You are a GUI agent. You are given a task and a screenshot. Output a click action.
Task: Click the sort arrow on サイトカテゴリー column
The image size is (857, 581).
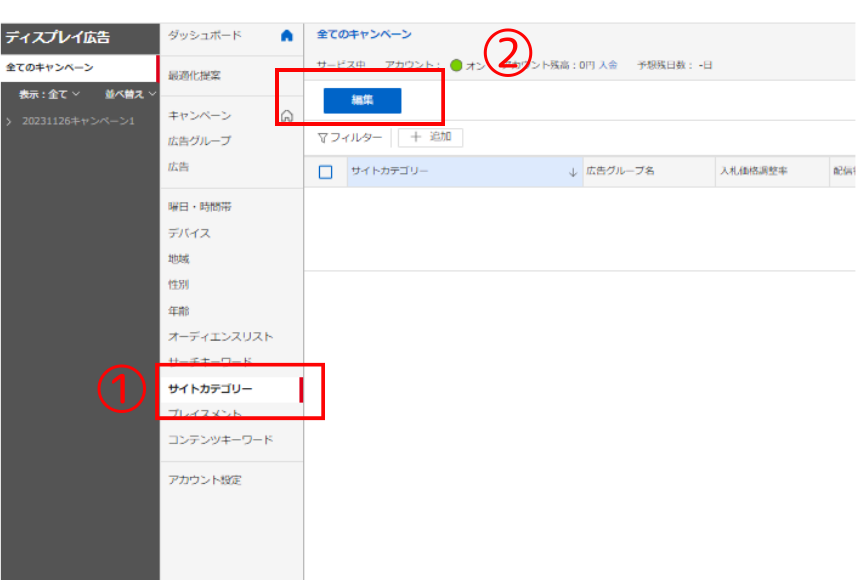click(572, 171)
